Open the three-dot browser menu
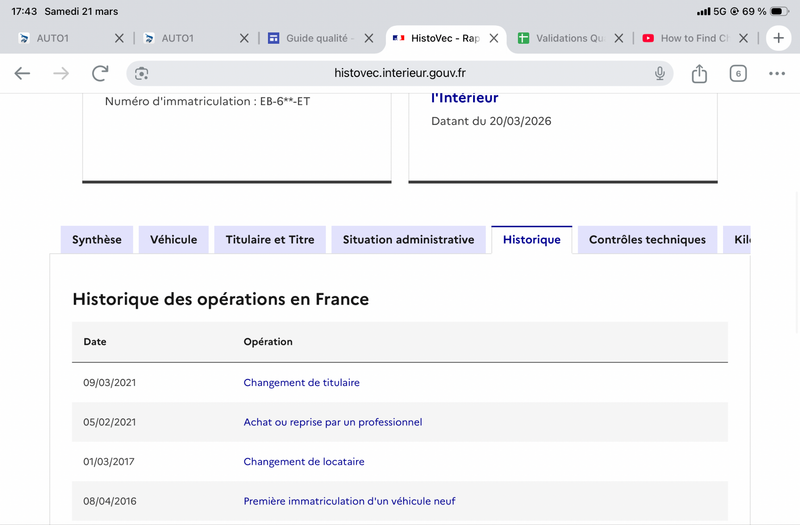800x525 pixels. (777, 74)
